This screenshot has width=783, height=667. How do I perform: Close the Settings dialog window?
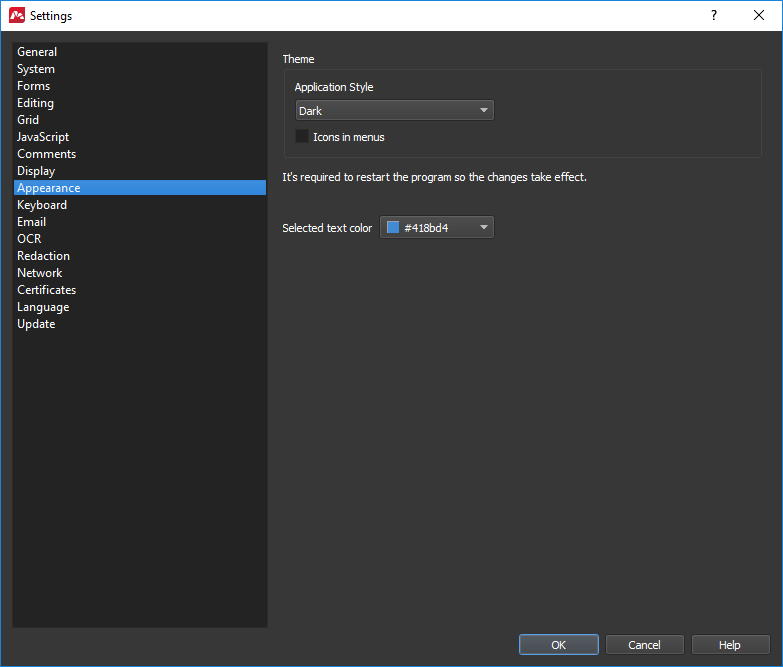pos(759,15)
